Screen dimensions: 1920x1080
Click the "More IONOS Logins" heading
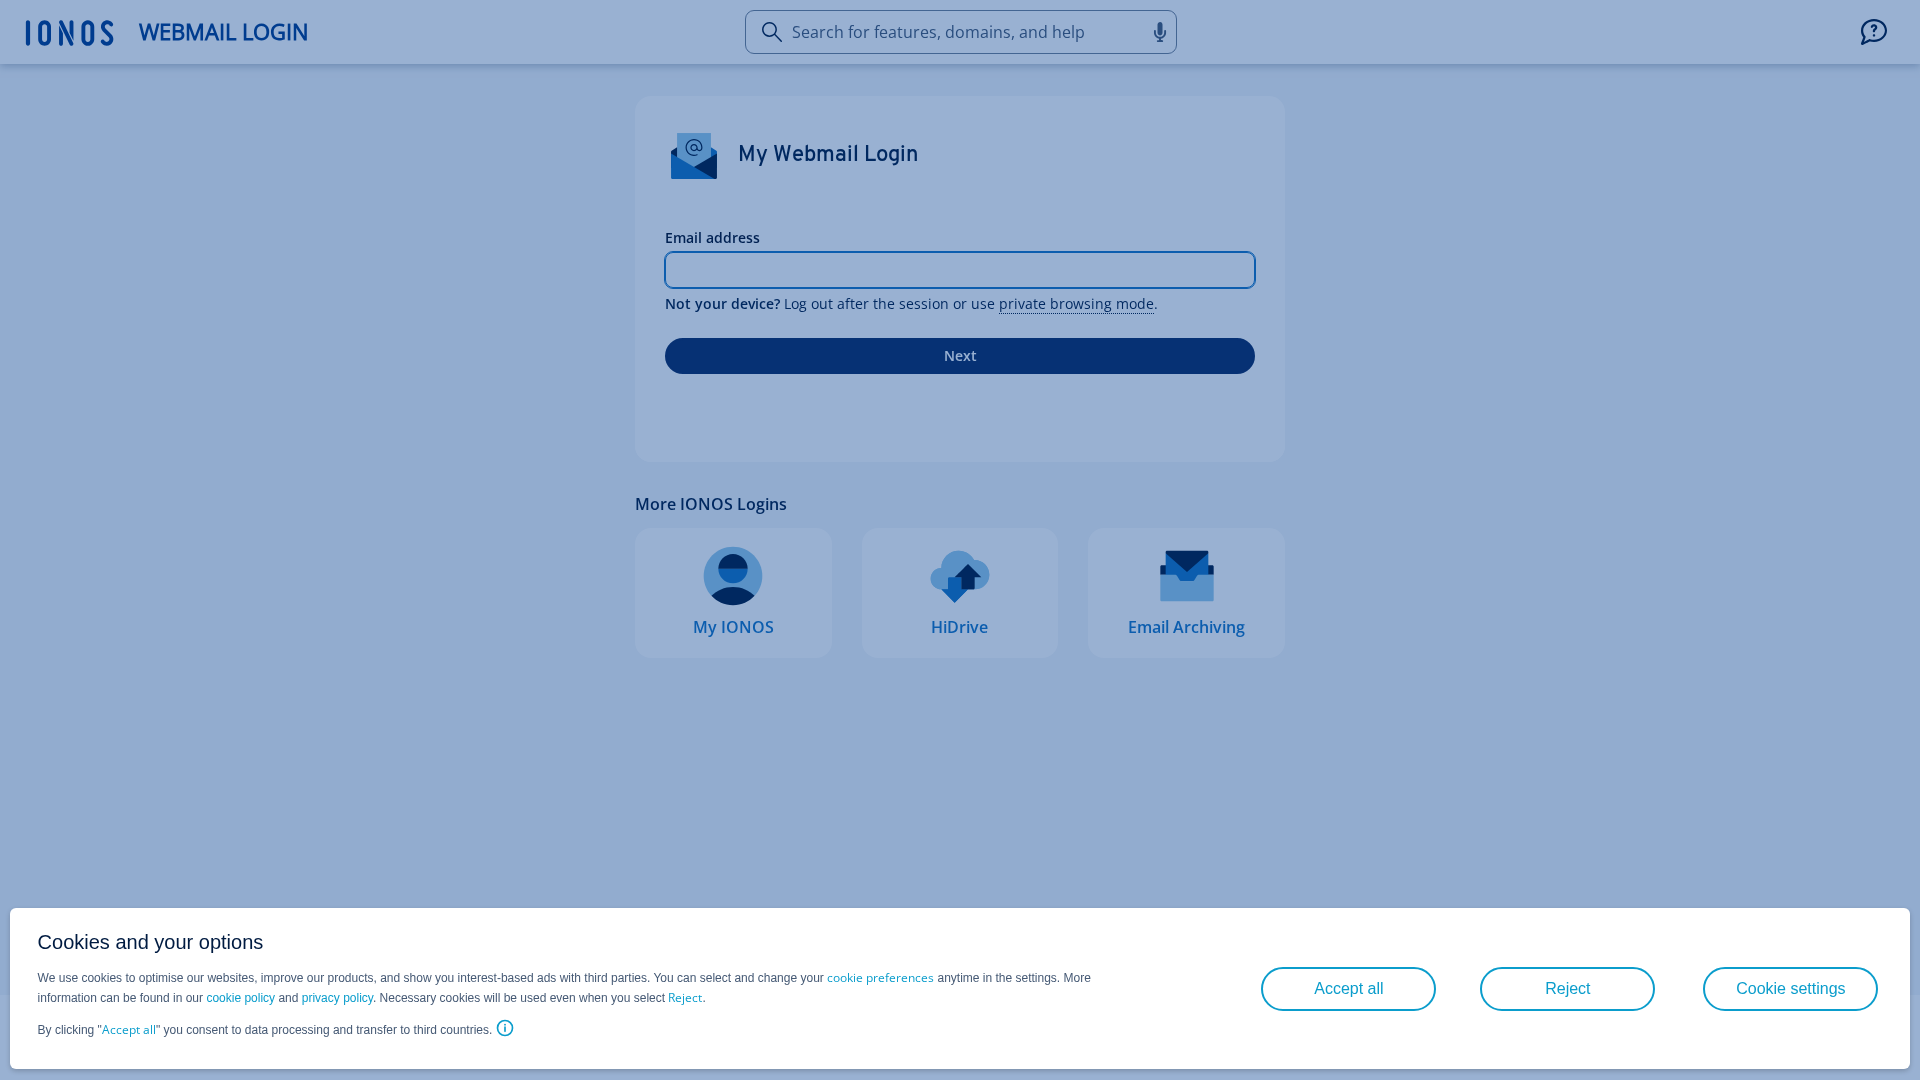tap(711, 504)
